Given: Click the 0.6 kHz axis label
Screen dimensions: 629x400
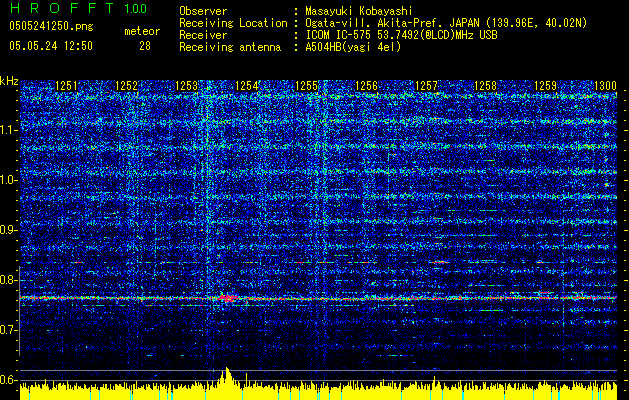Looking at the screenshot, I should click(x=8, y=380).
